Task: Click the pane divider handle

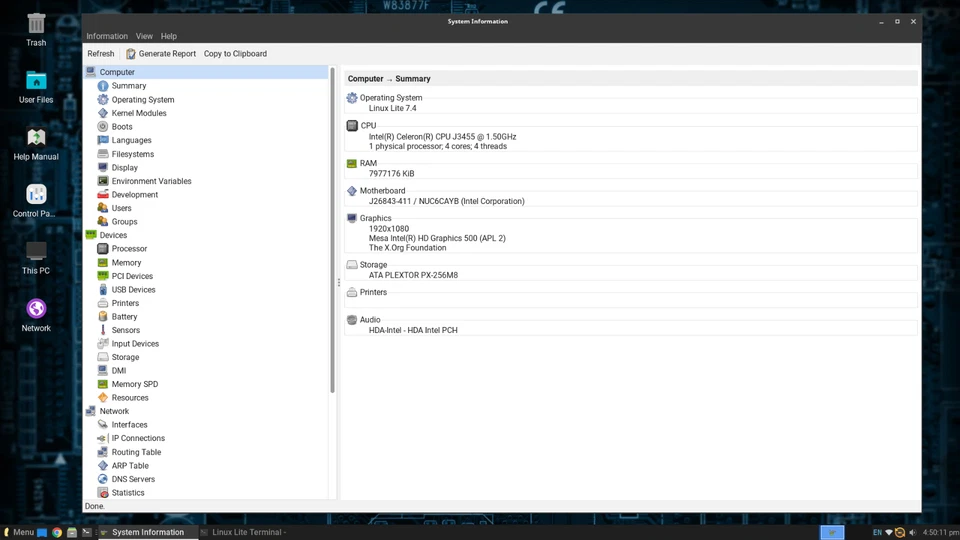Action: (339, 282)
